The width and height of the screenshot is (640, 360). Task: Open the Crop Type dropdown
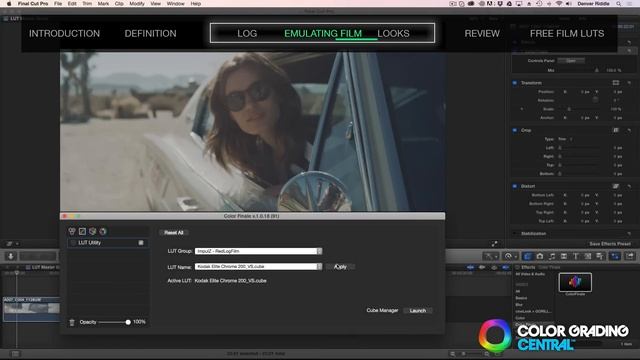pyautogui.click(x=566, y=139)
